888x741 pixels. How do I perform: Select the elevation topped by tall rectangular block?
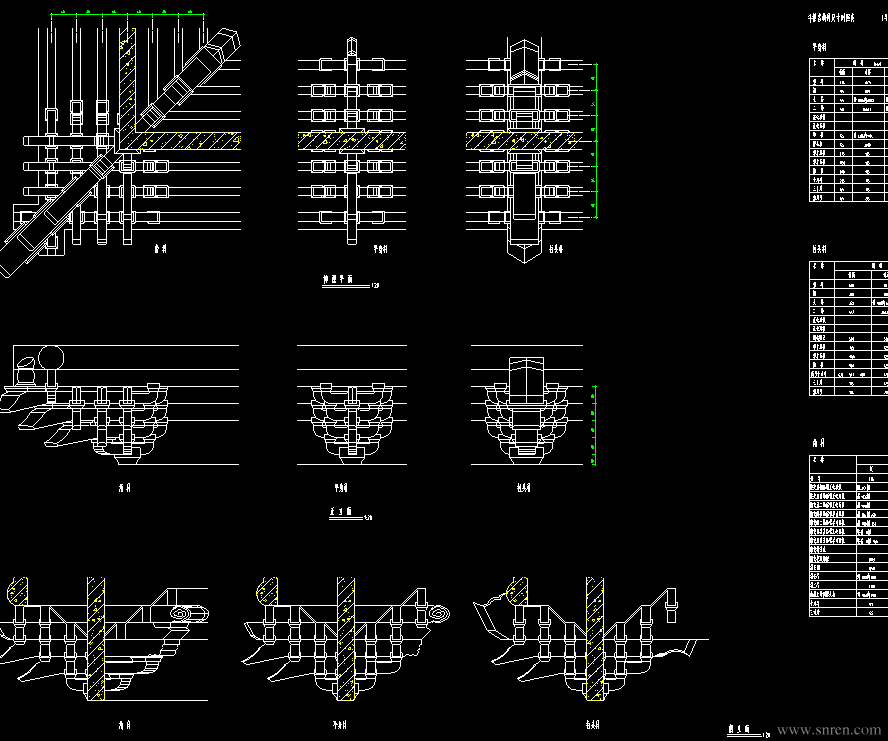click(x=527, y=404)
